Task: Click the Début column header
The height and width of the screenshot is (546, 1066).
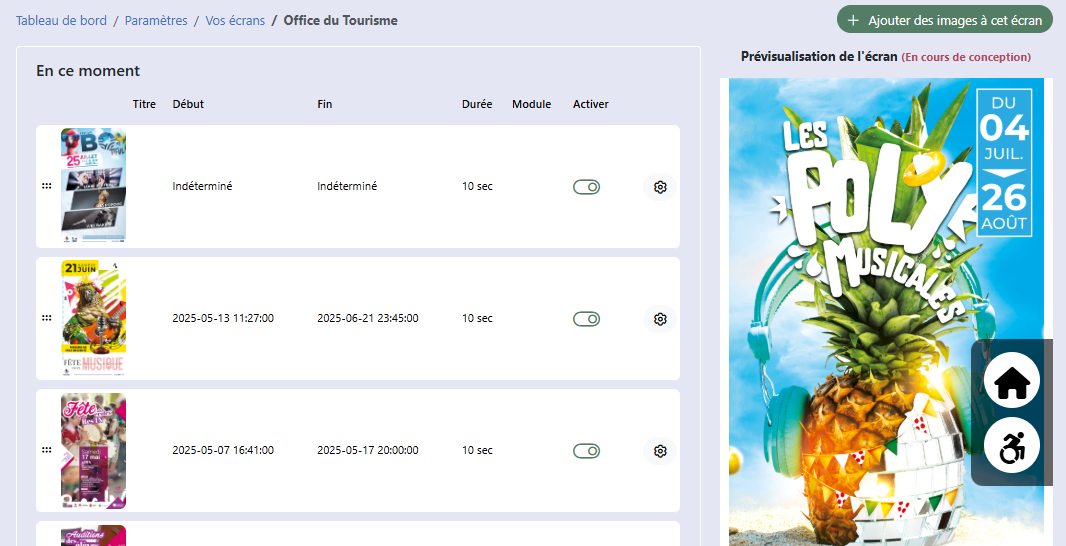Action: click(188, 104)
